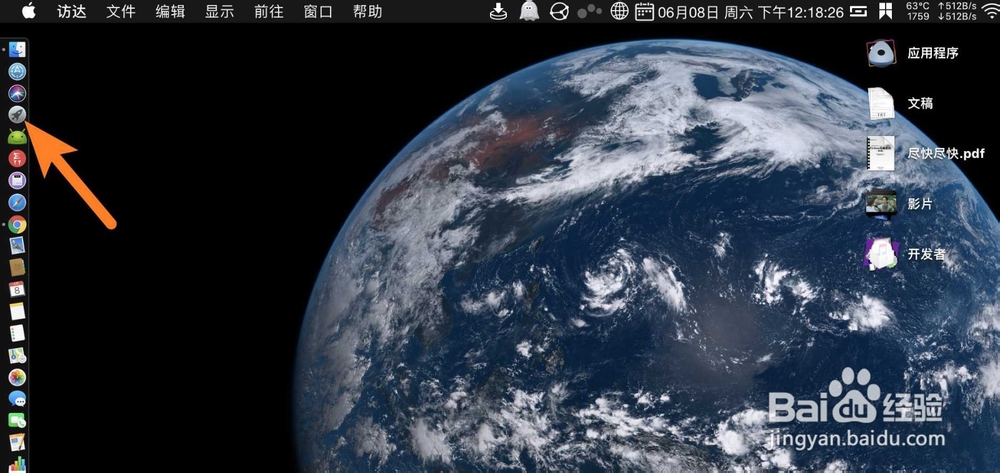This screenshot has height=473, width=1000.
Task: Open Messages app in the Dock
Action: coord(17,400)
